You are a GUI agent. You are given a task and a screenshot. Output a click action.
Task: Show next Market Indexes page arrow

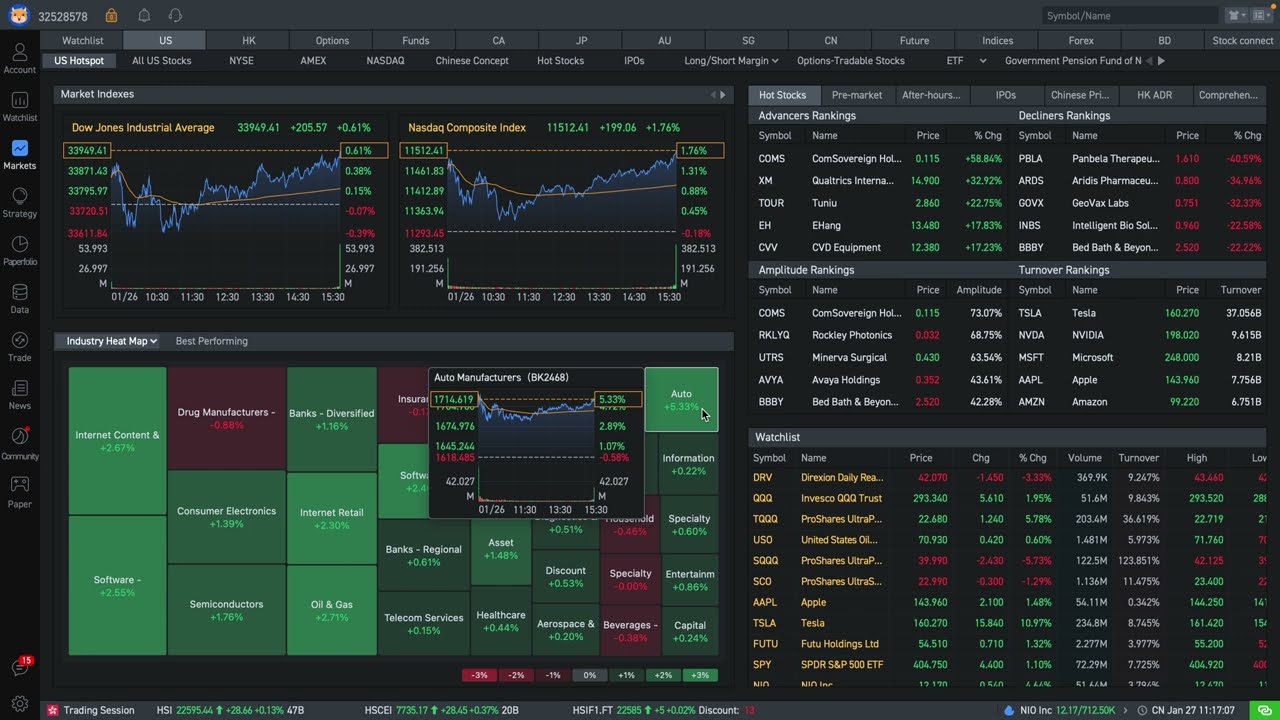click(724, 95)
